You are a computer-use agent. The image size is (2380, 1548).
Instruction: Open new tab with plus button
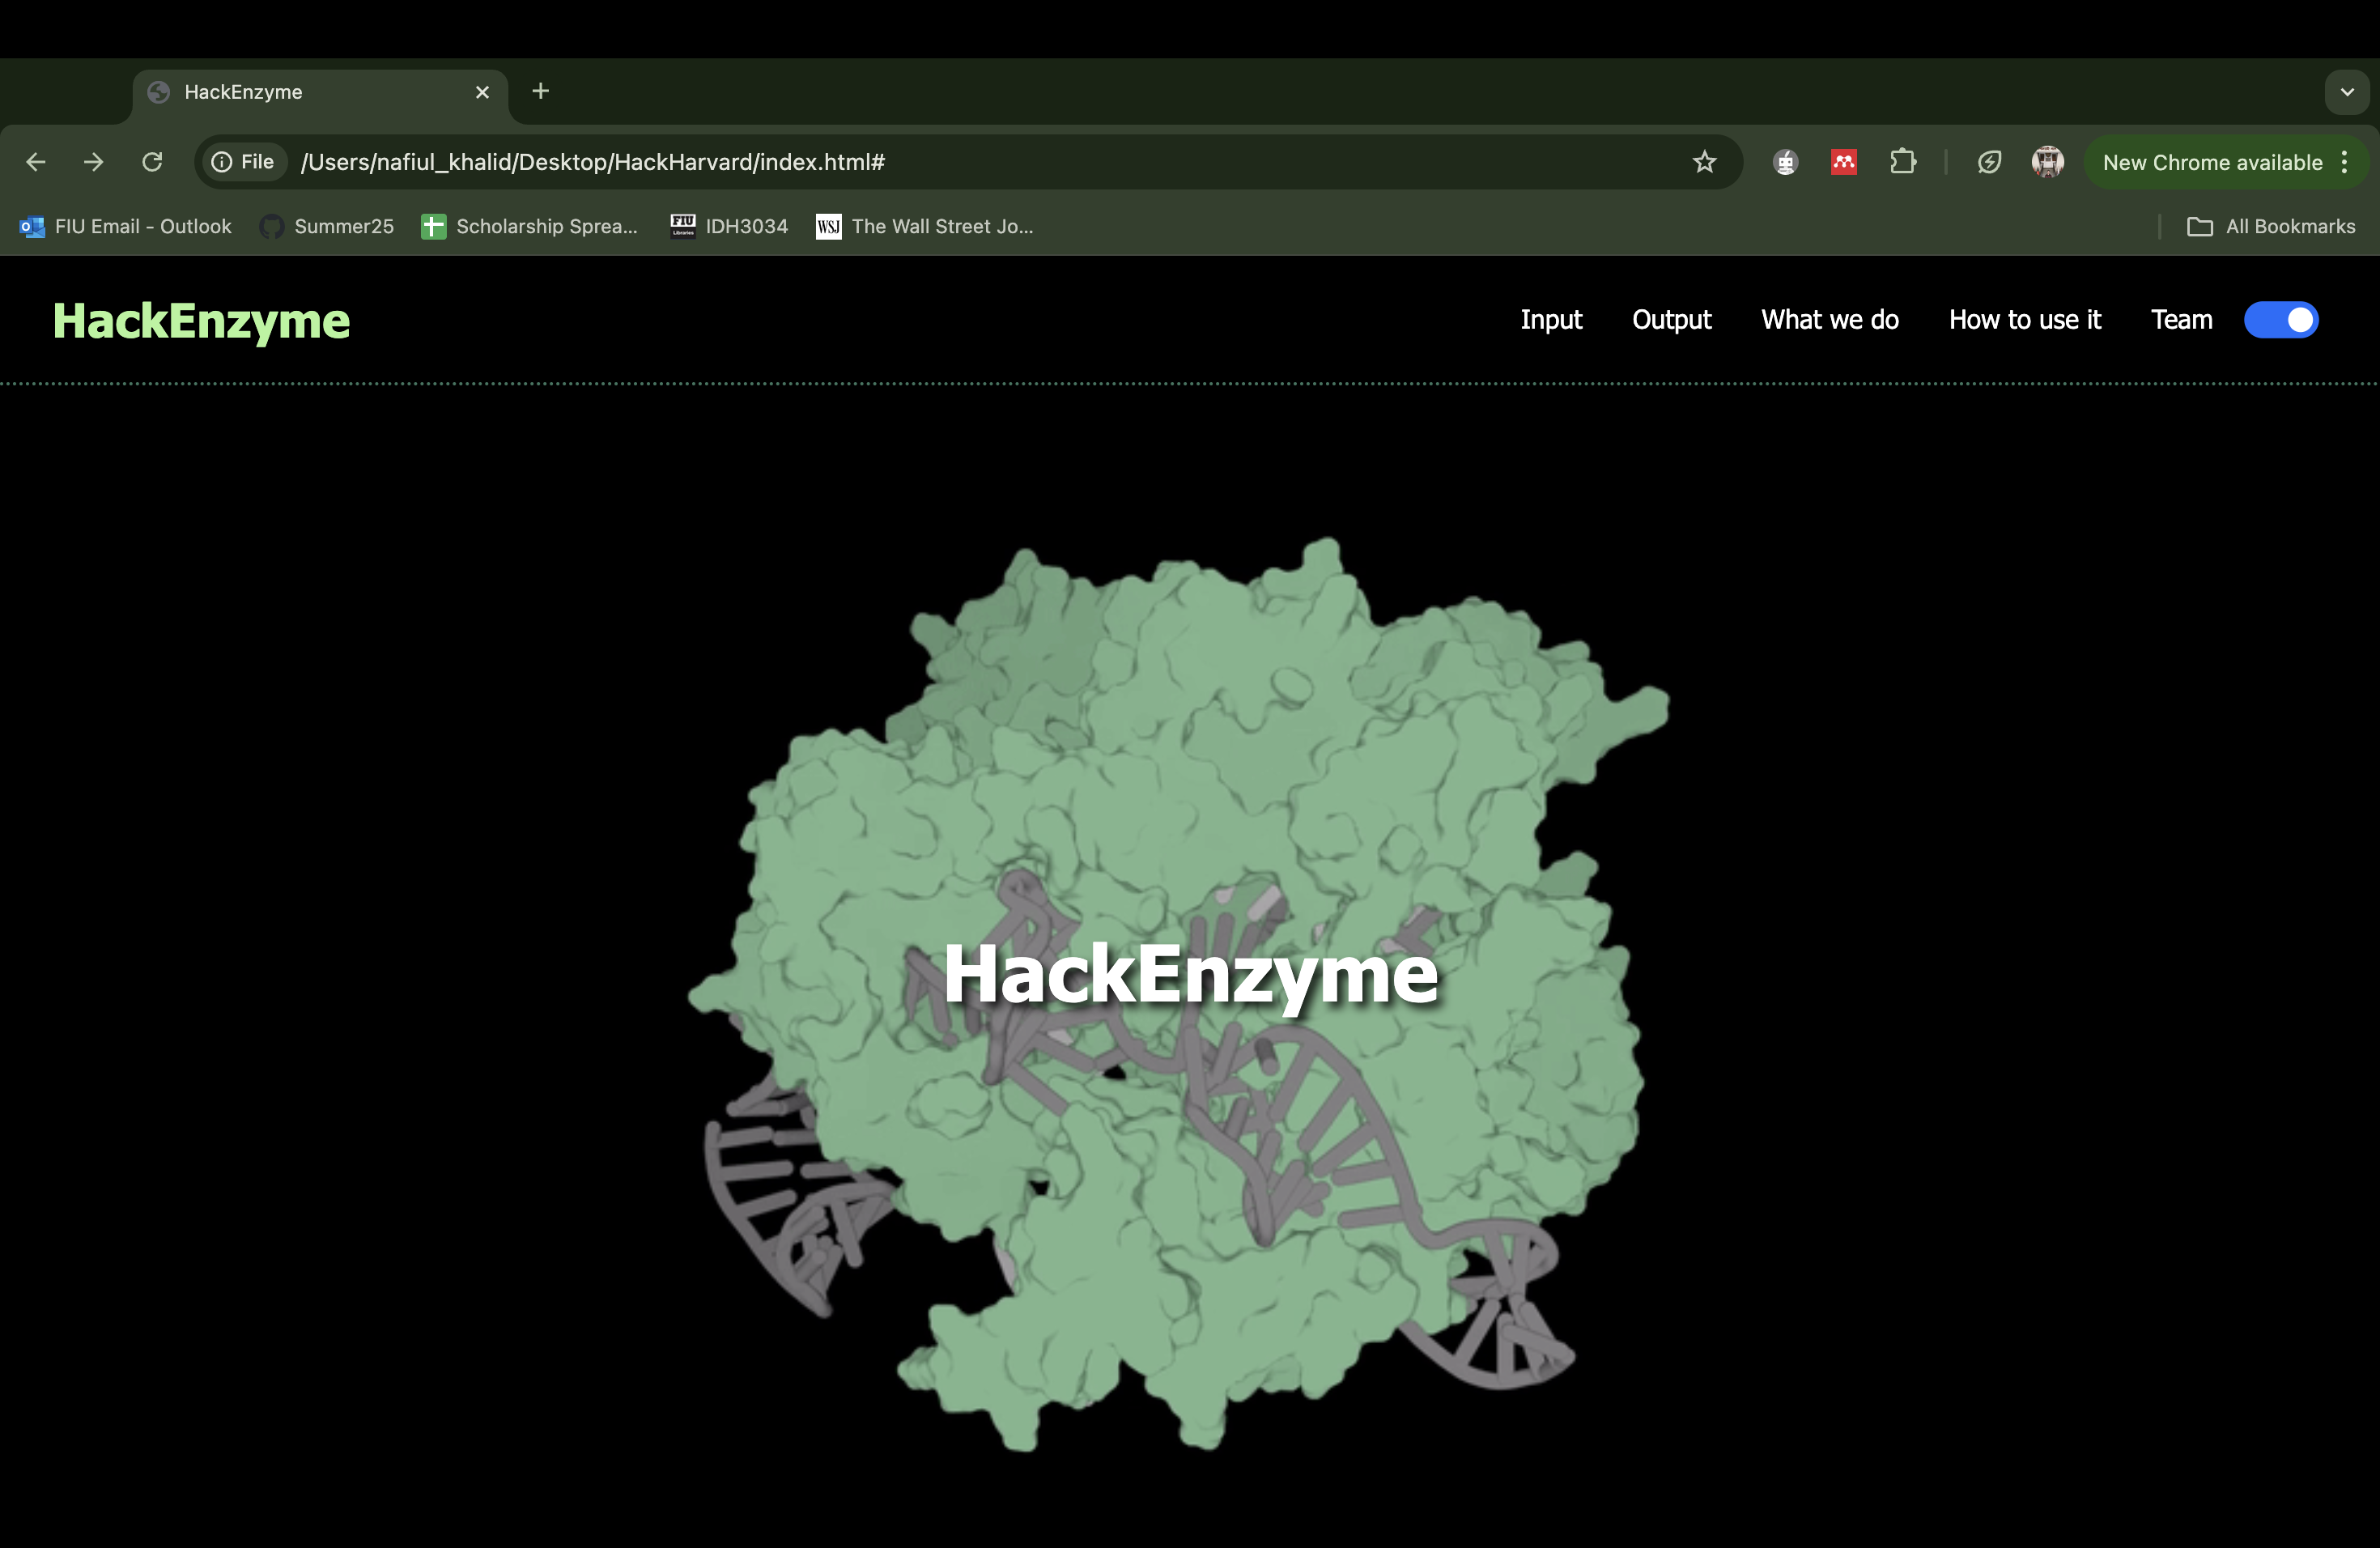(540, 91)
